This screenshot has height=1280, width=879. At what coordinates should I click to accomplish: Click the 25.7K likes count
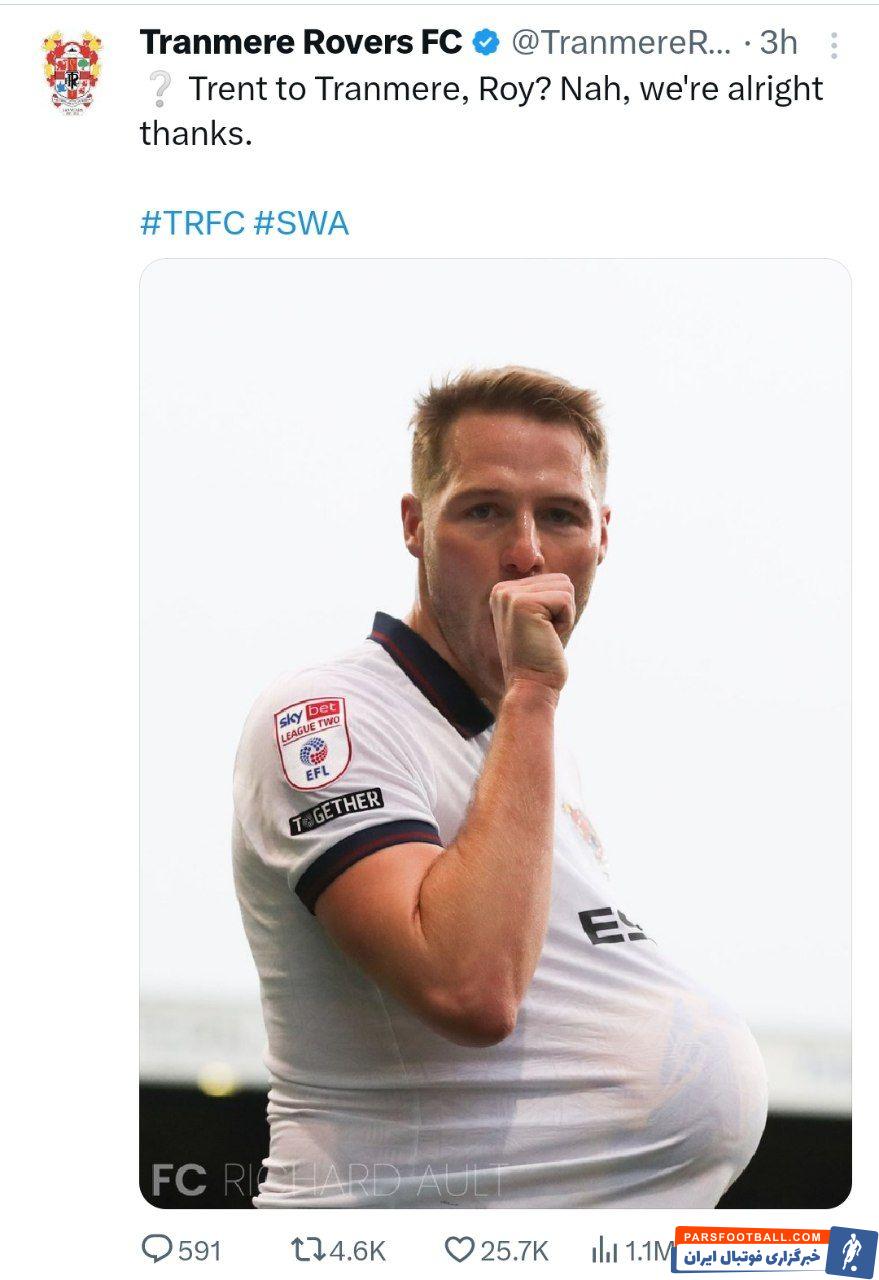(514, 1250)
